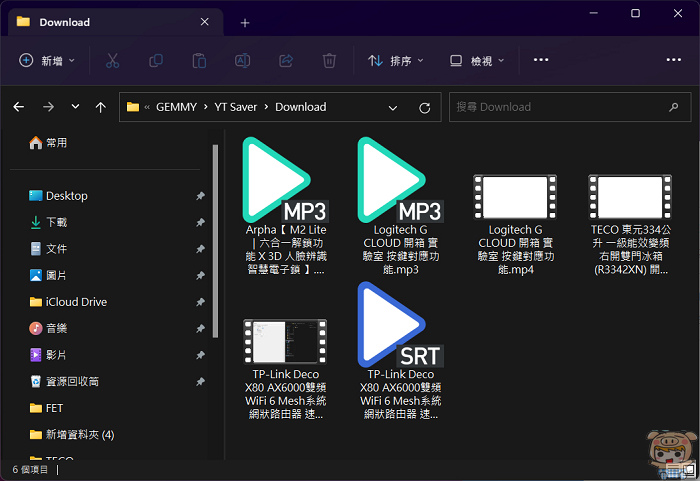Navigate back to previous folder

(18, 107)
